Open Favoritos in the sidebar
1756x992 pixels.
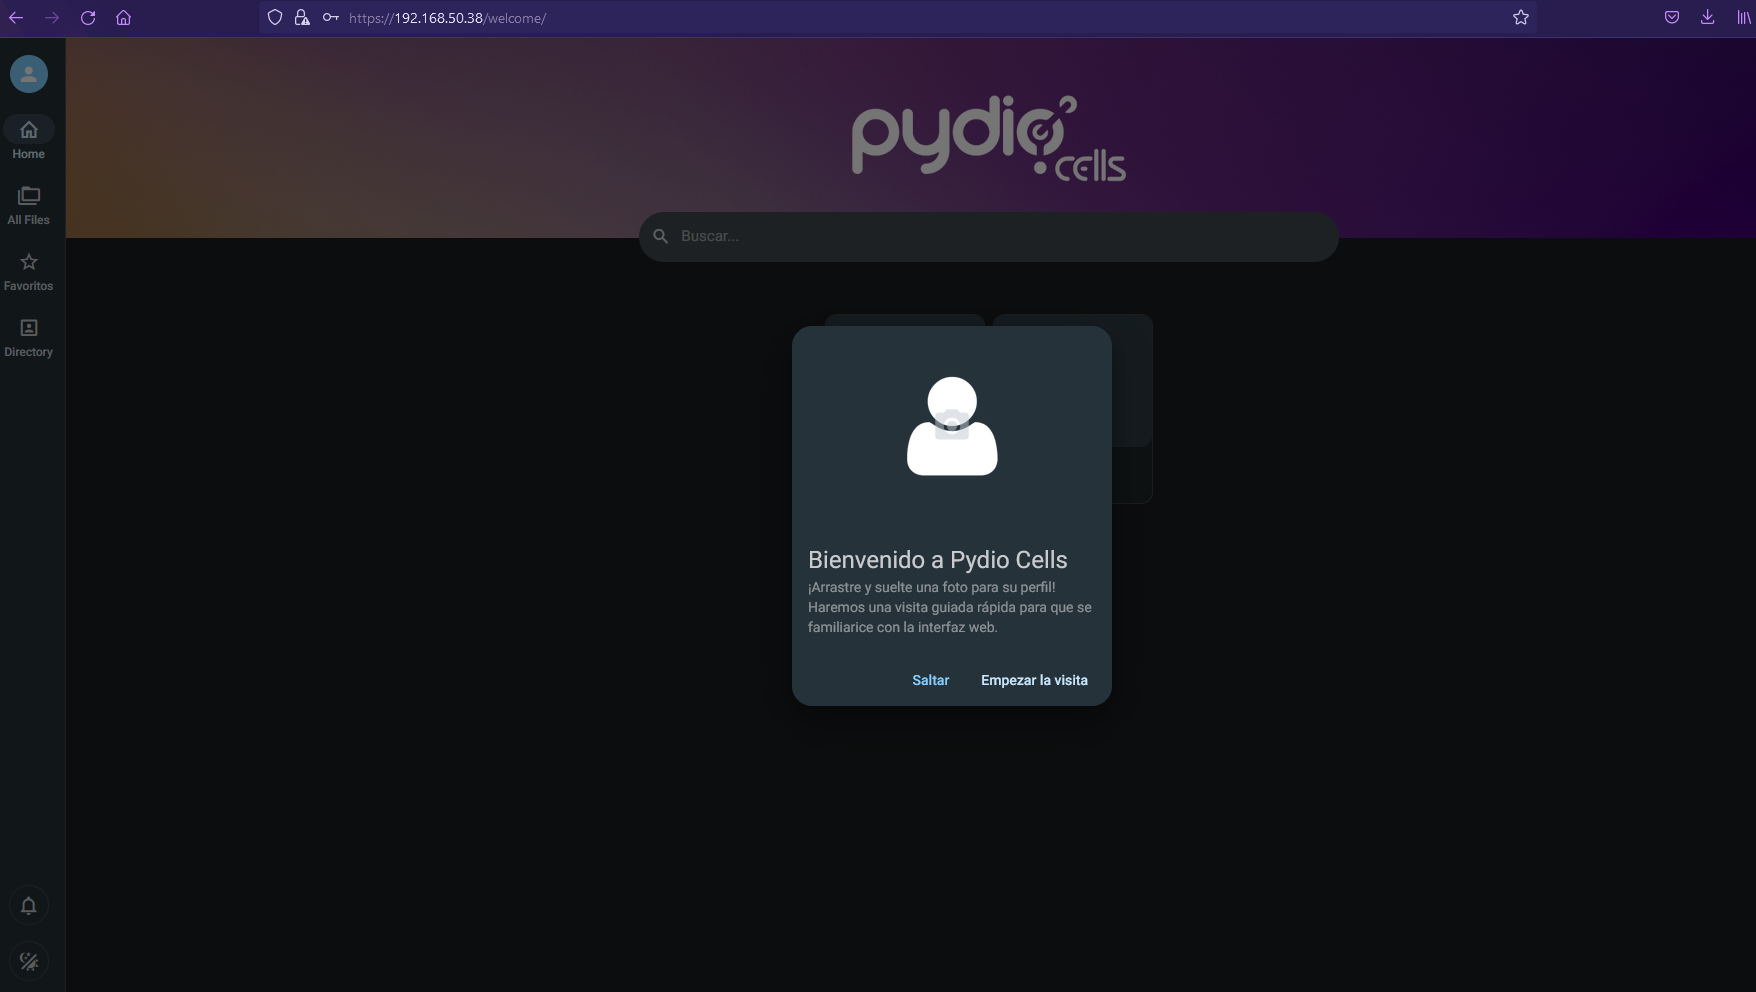click(29, 271)
